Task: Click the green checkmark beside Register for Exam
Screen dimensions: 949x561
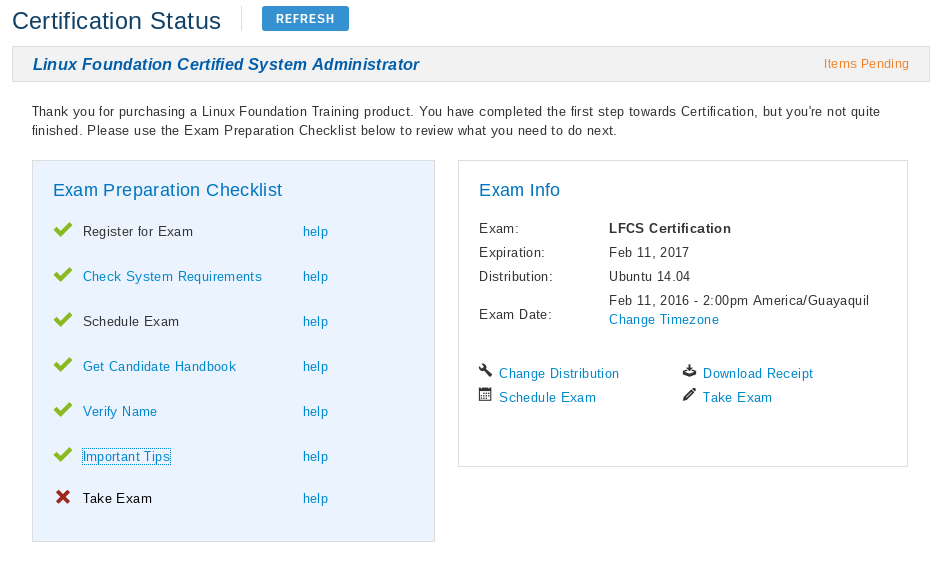Action: [x=63, y=230]
